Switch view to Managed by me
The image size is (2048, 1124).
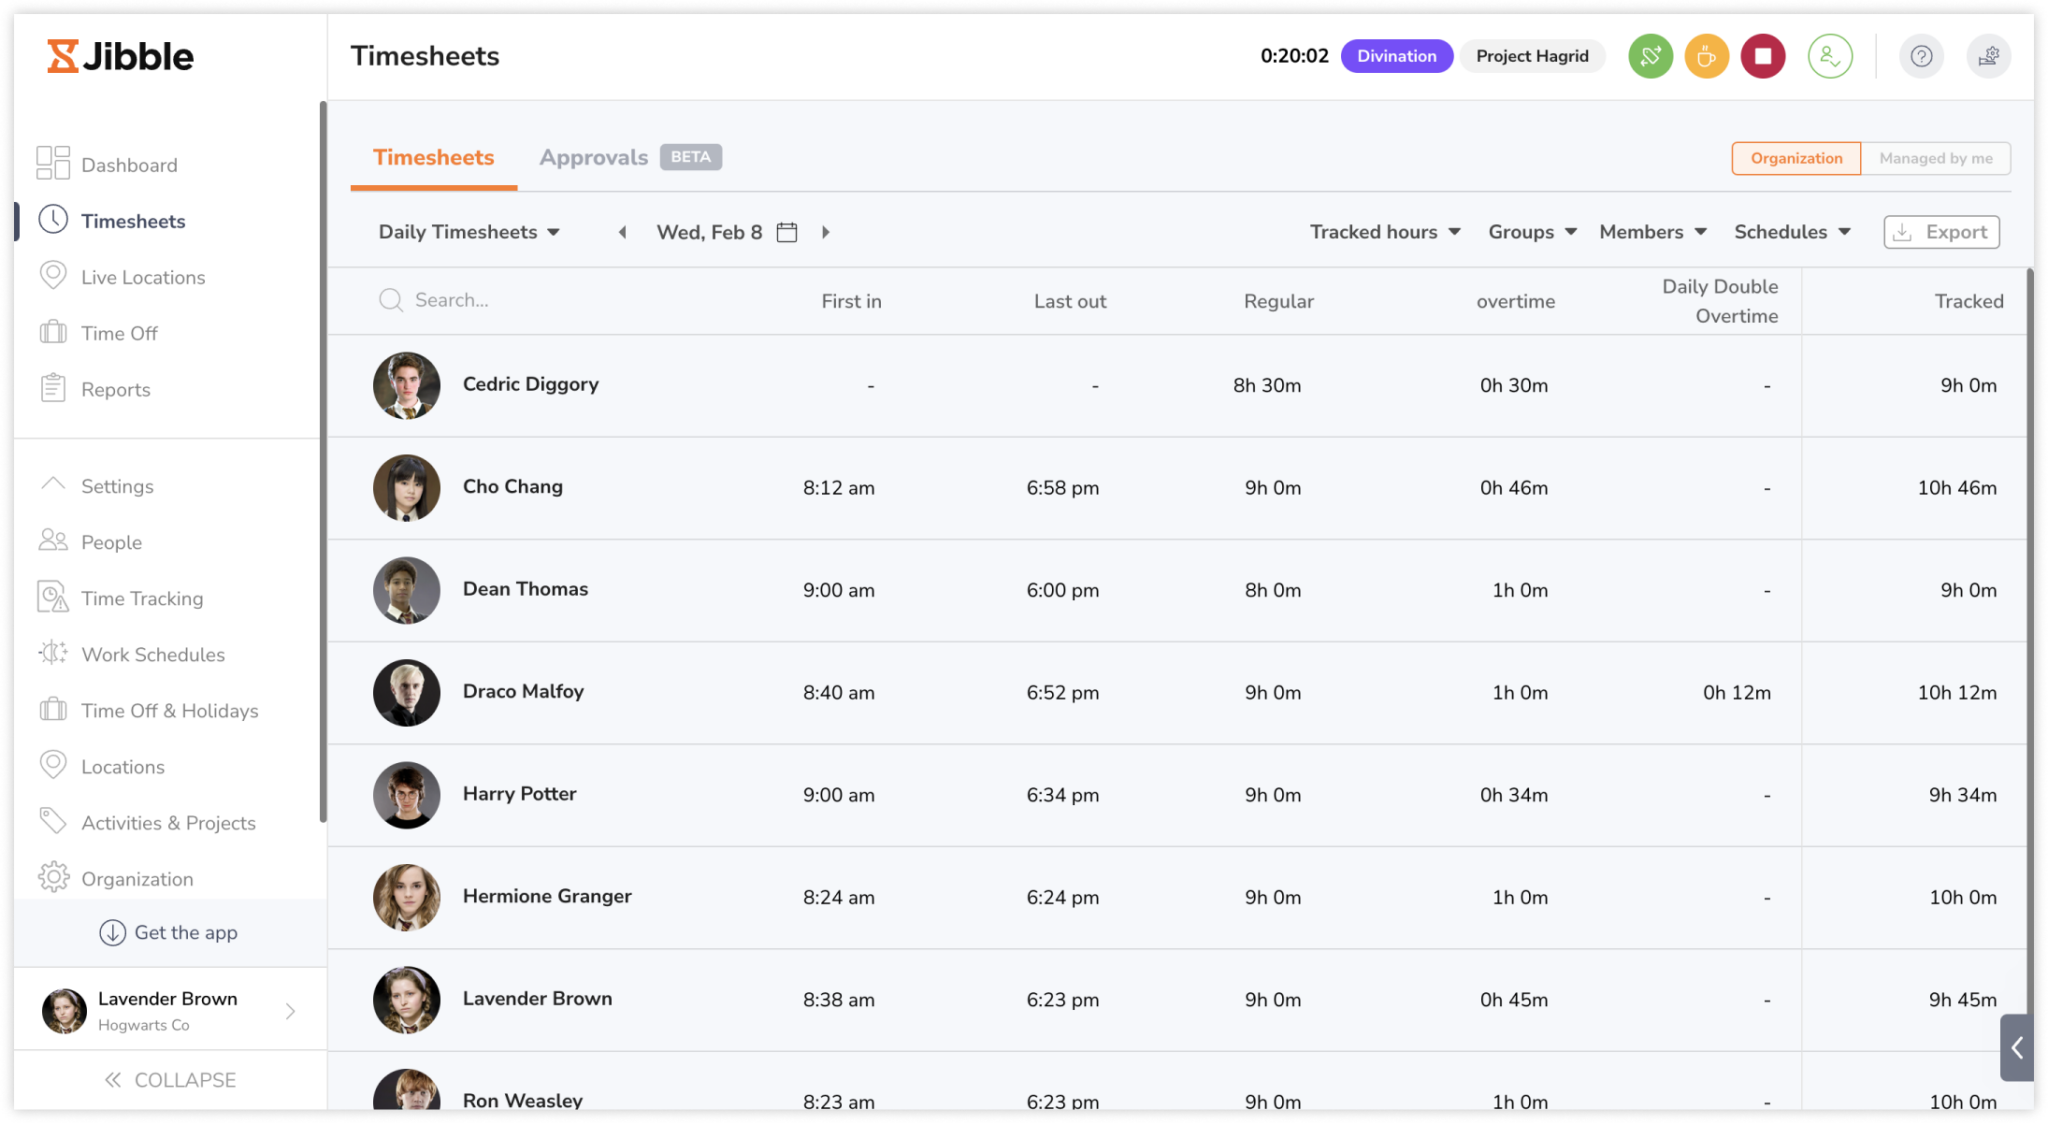tap(1935, 158)
